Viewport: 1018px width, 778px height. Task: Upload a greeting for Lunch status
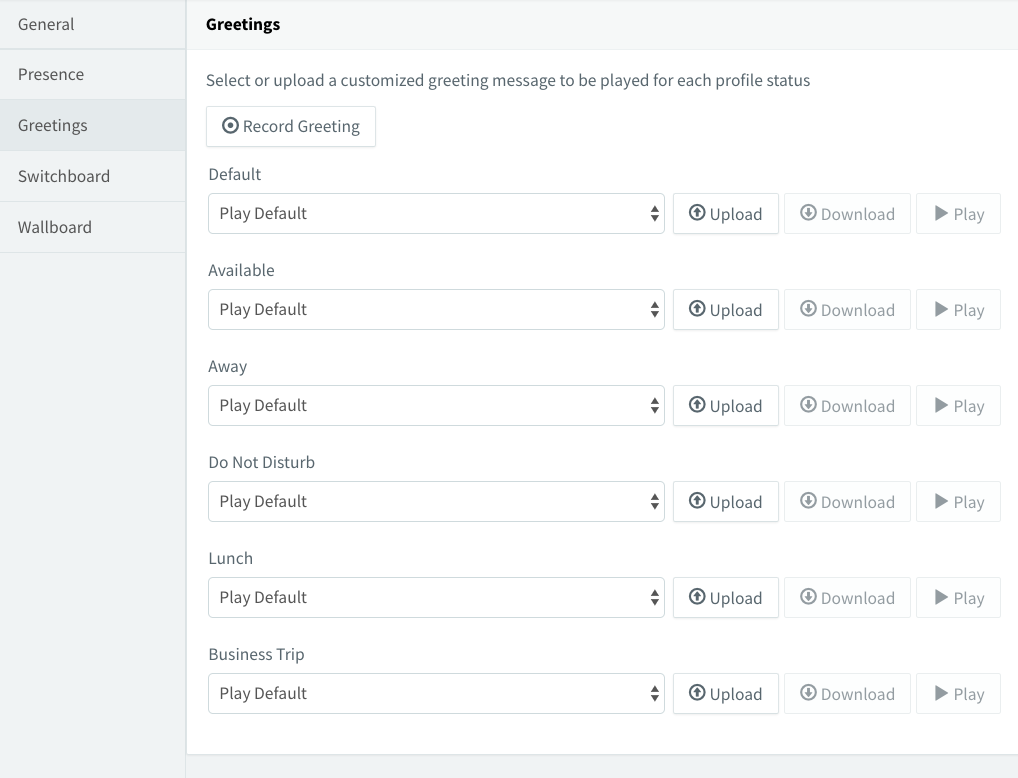click(x=725, y=598)
